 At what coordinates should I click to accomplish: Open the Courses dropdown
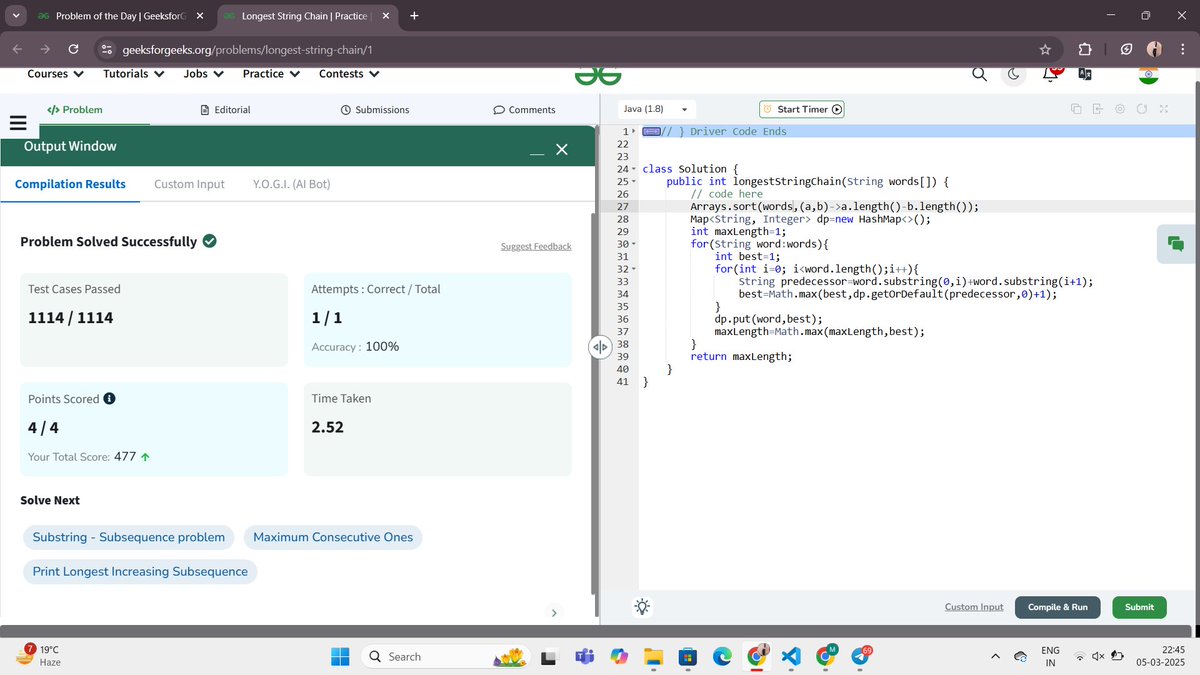pos(55,73)
